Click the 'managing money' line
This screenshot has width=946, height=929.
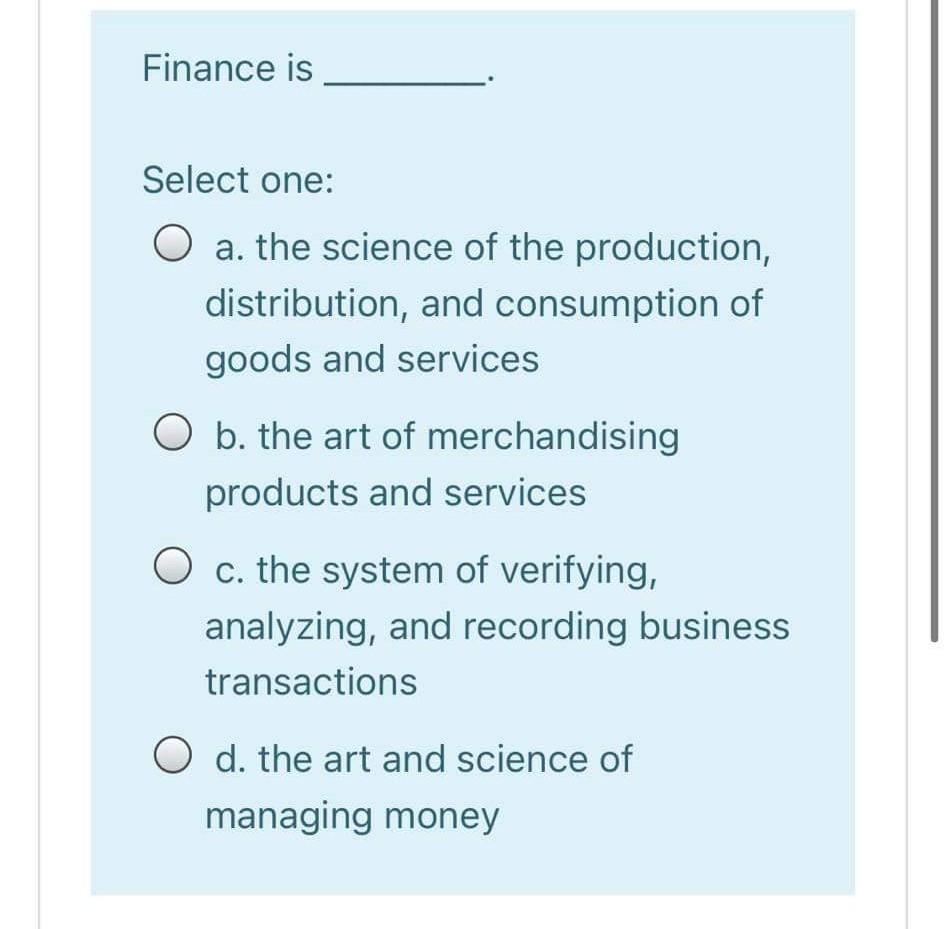[352, 816]
